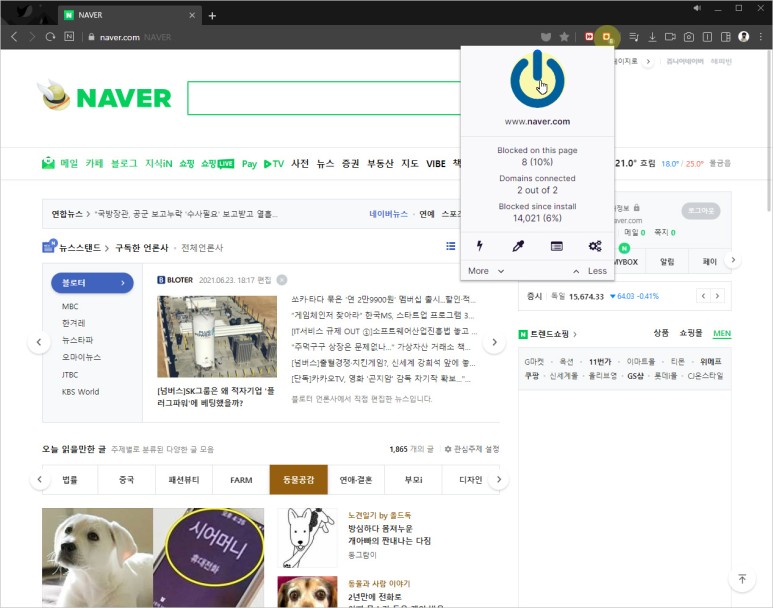Go forward with the toolbar arrow

click(32, 37)
